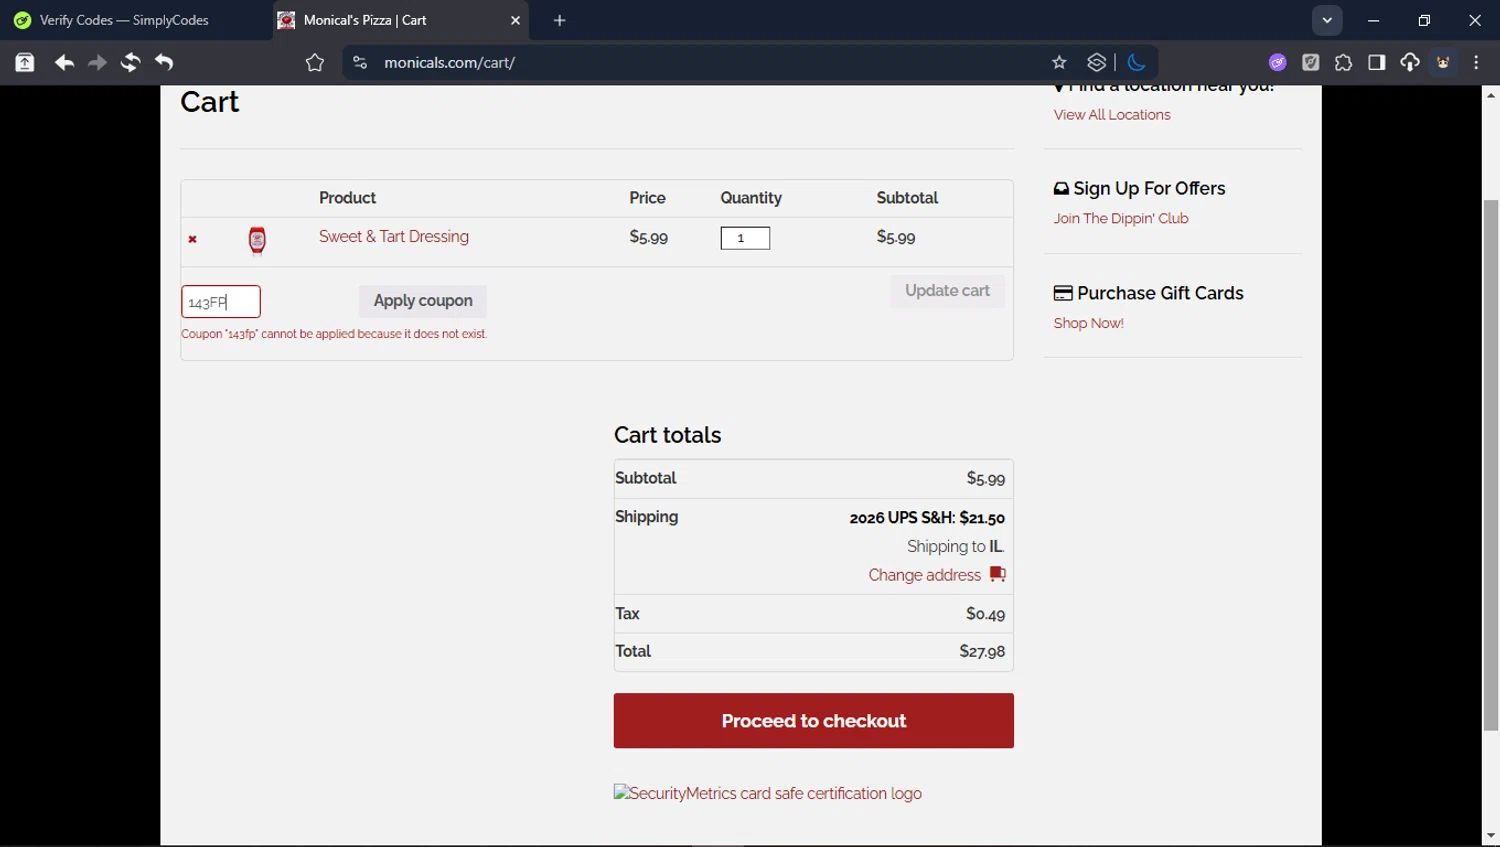Click the red shipping truck icon

tap(997, 574)
